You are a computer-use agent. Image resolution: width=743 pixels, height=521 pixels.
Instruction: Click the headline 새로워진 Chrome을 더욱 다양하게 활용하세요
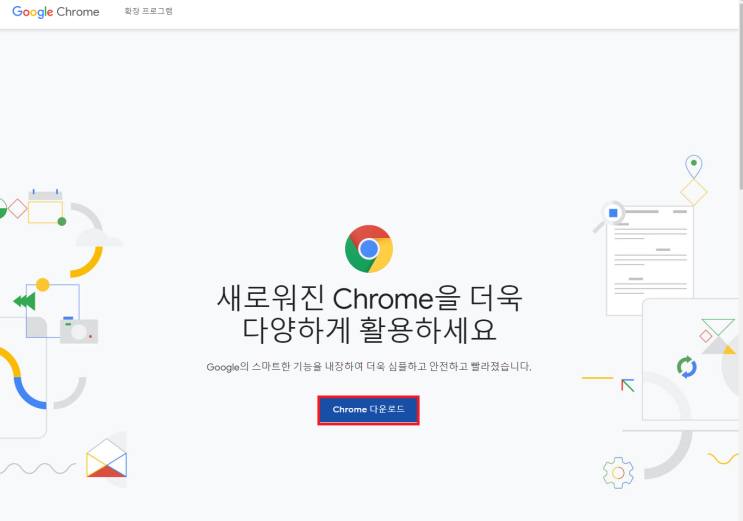point(370,314)
